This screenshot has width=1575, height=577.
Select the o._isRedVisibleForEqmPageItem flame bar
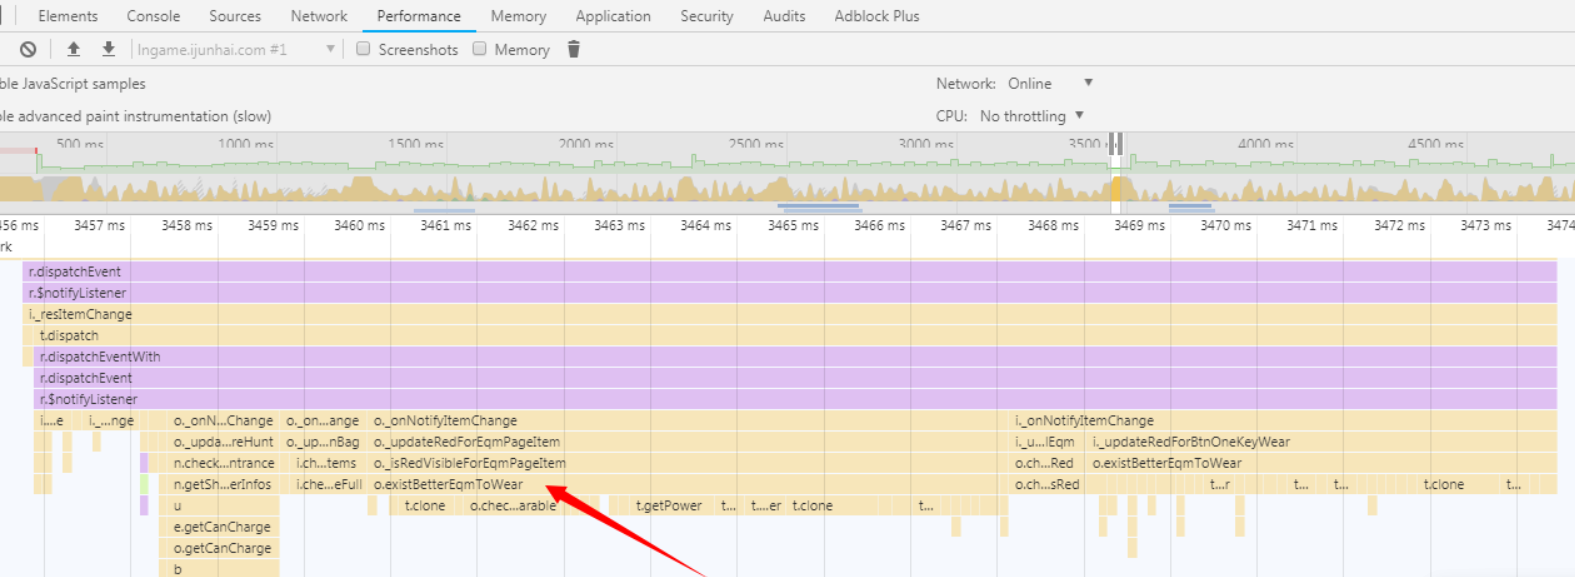pos(688,463)
